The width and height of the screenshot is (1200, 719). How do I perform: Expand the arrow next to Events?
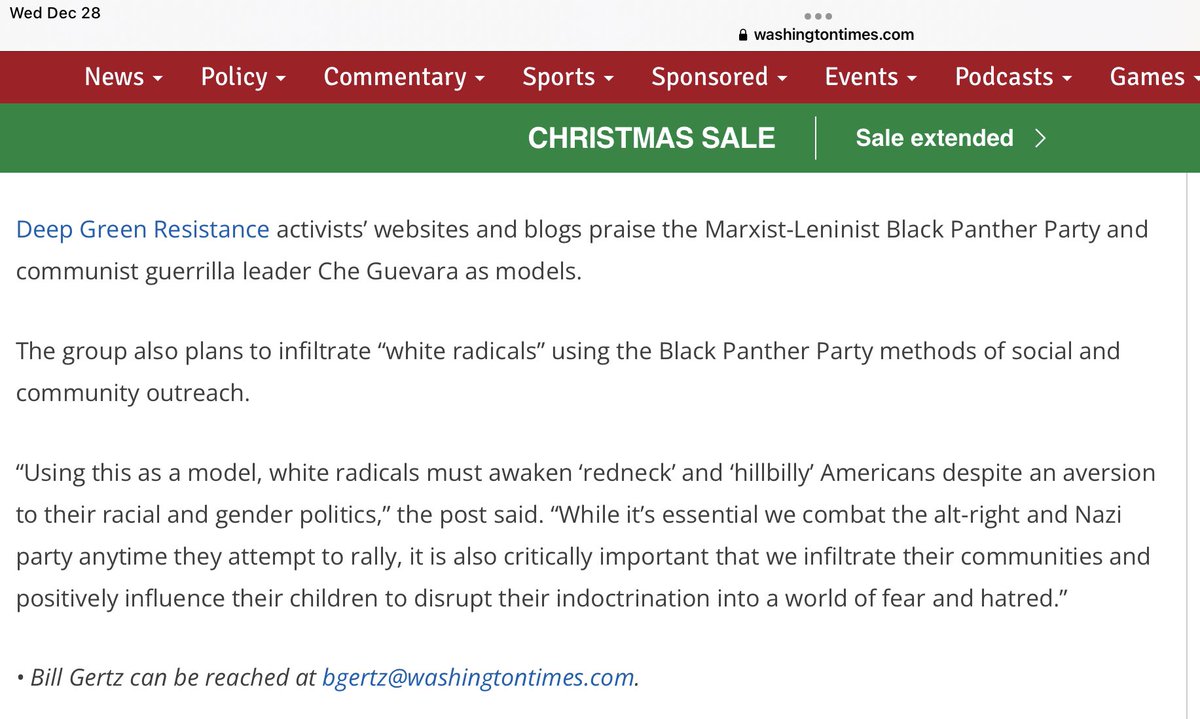coord(912,78)
